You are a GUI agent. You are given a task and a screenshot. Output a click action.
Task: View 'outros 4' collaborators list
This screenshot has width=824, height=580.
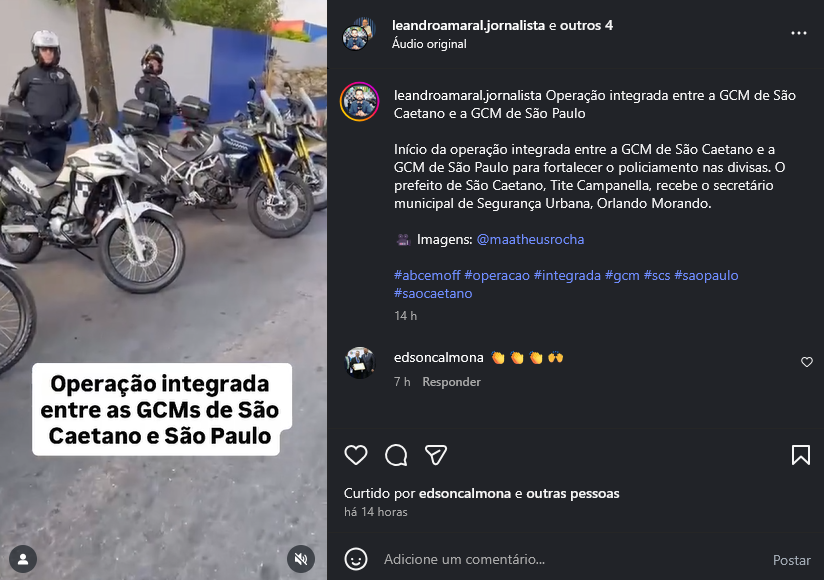[x=586, y=25]
